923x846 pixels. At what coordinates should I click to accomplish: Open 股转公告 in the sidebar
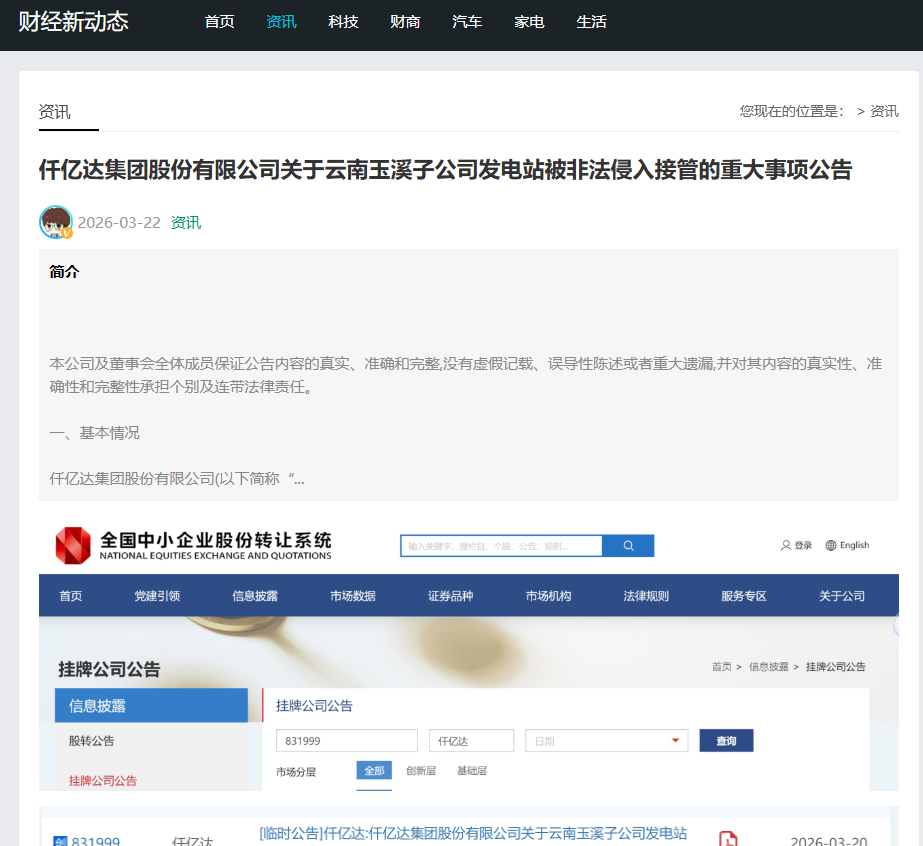[91, 741]
